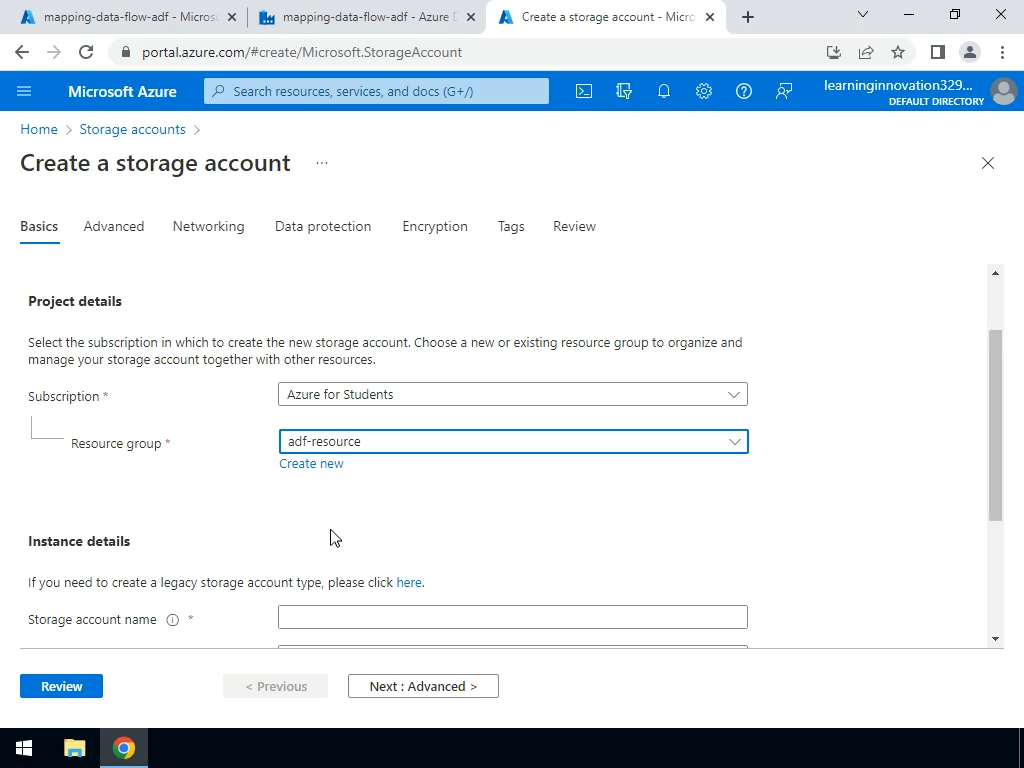Close the first mapping-data-flow-adf tab
This screenshot has height=768, width=1024.
[232, 17]
